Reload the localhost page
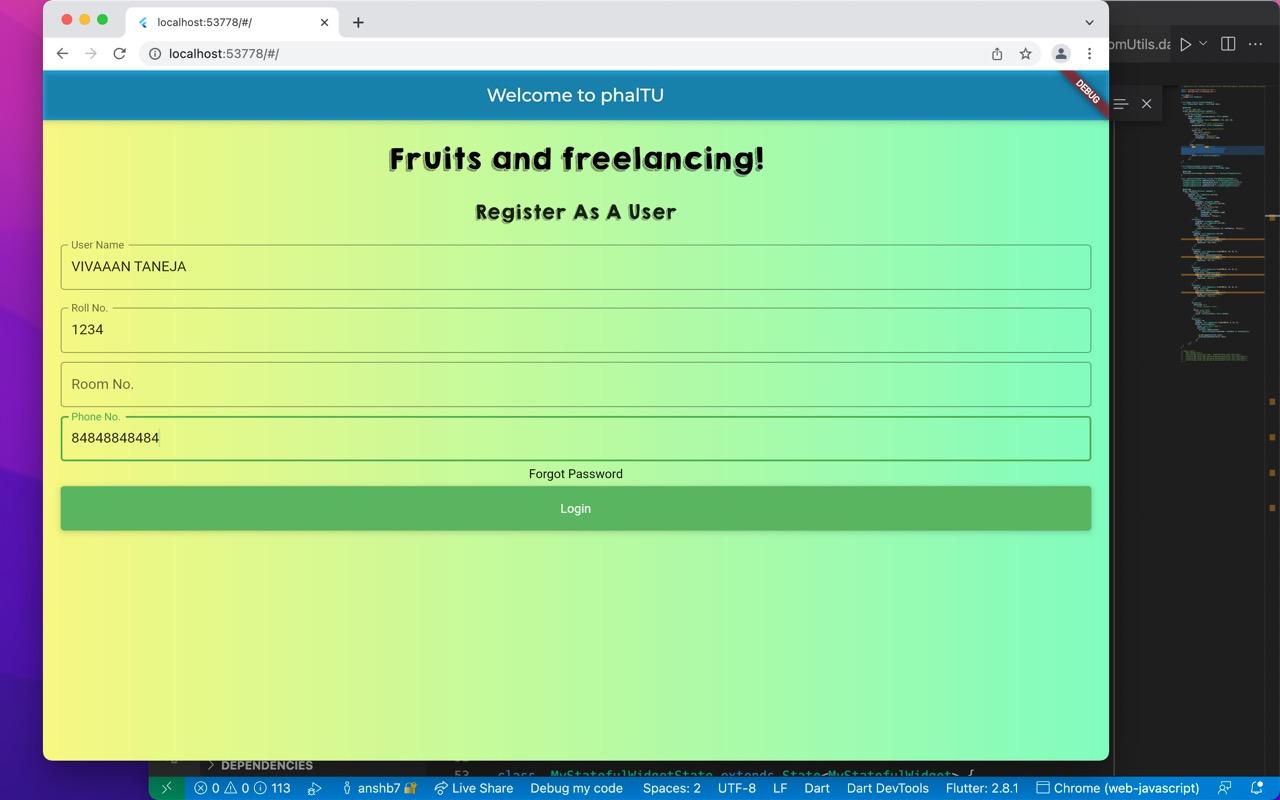Screen dimensions: 1280x800 tap(119, 54)
